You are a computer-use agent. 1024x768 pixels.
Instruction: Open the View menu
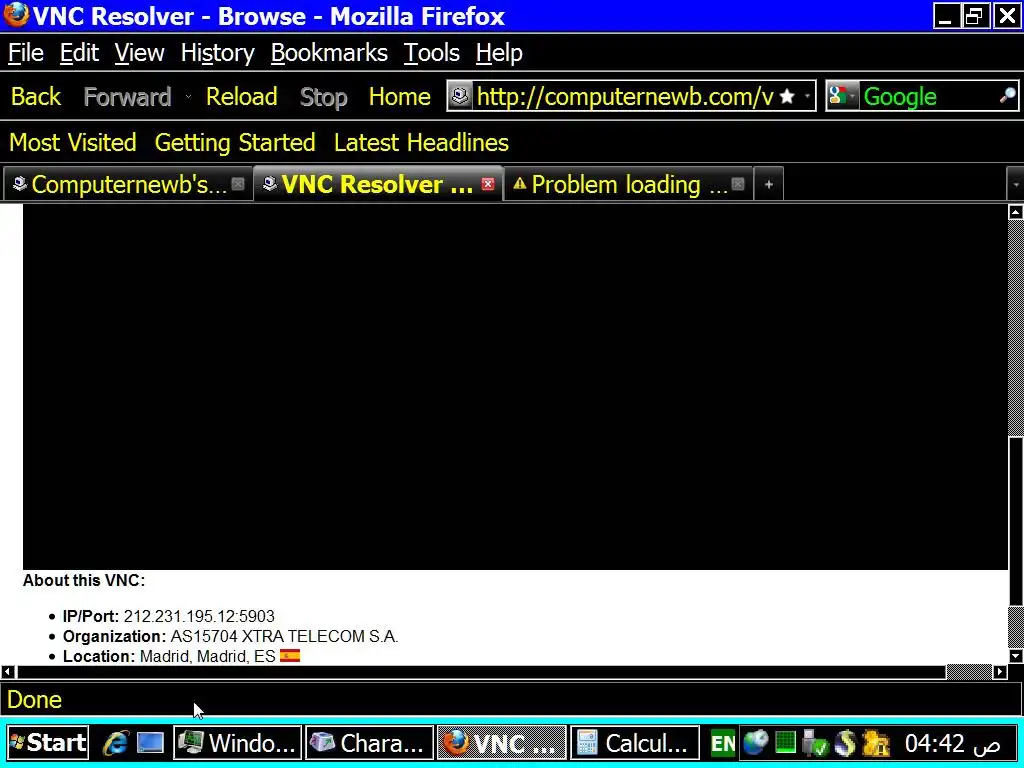[x=139, y=53]
